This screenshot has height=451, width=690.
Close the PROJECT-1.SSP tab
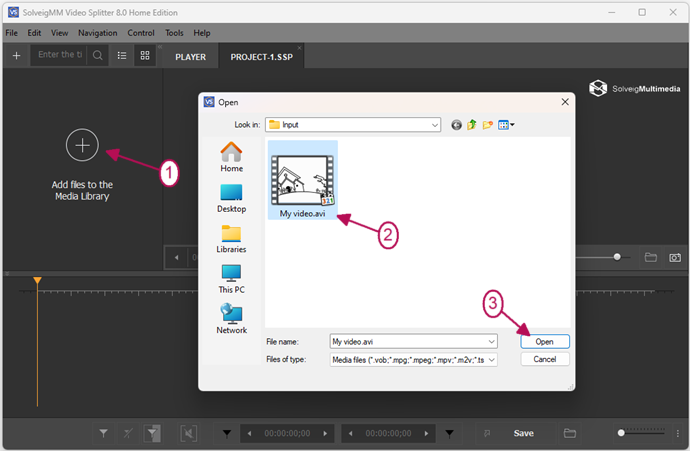tap(299, 48)
